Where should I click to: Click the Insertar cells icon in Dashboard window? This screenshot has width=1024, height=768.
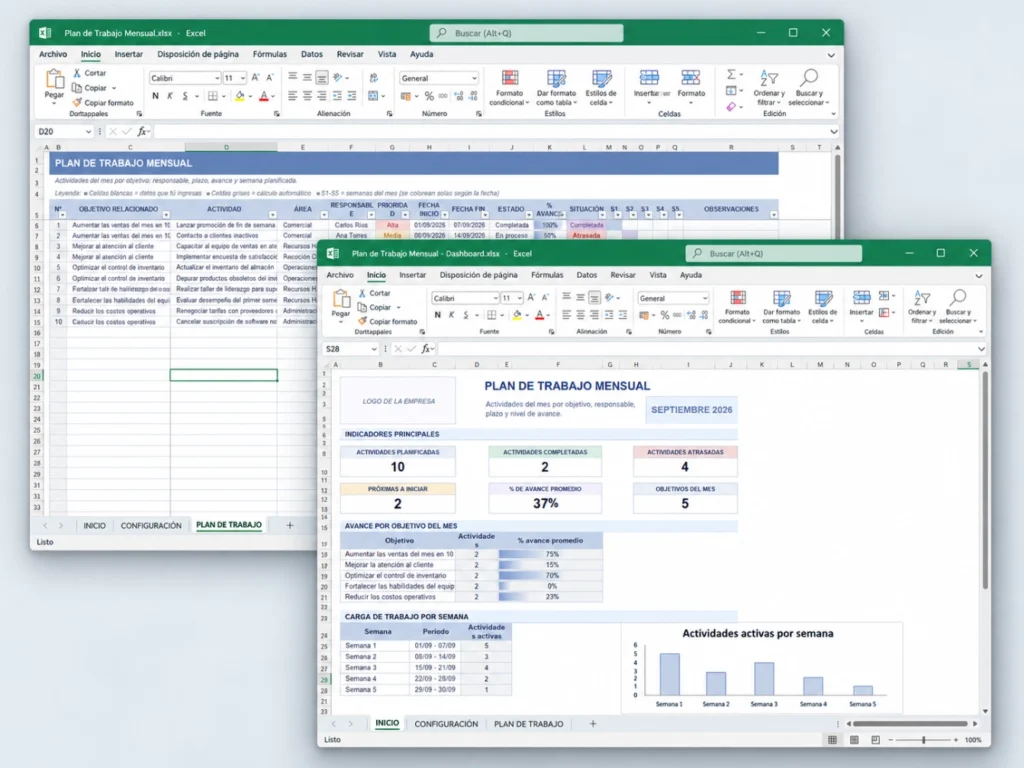(861, 298)
